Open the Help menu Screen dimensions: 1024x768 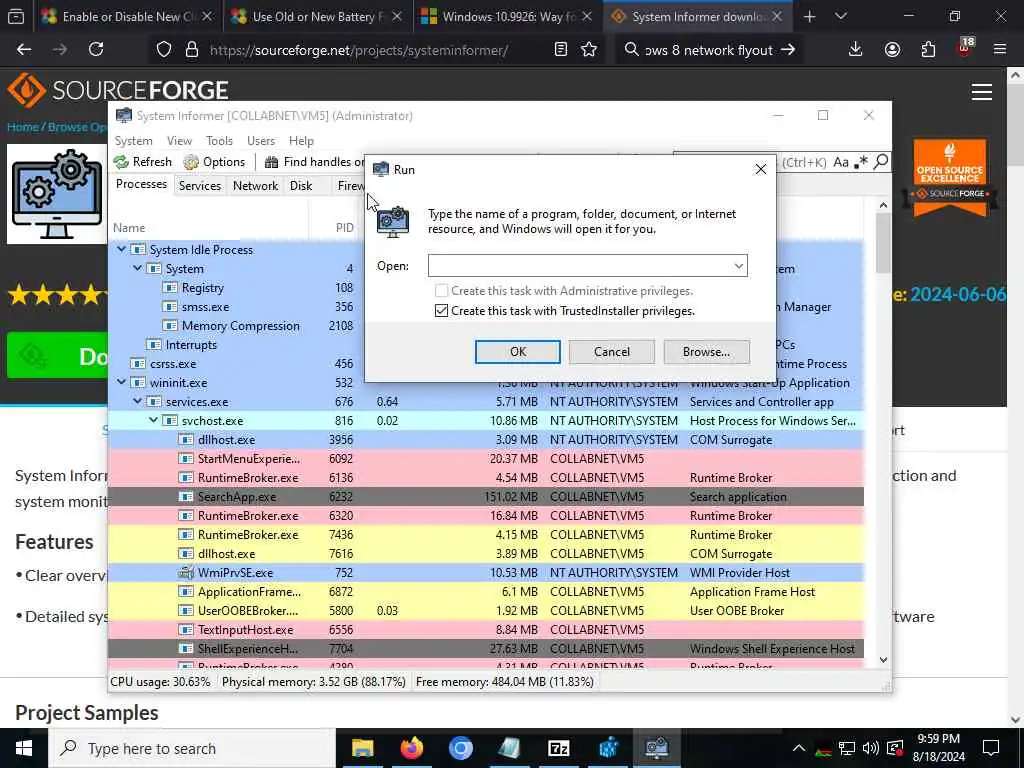click(301, 140)
